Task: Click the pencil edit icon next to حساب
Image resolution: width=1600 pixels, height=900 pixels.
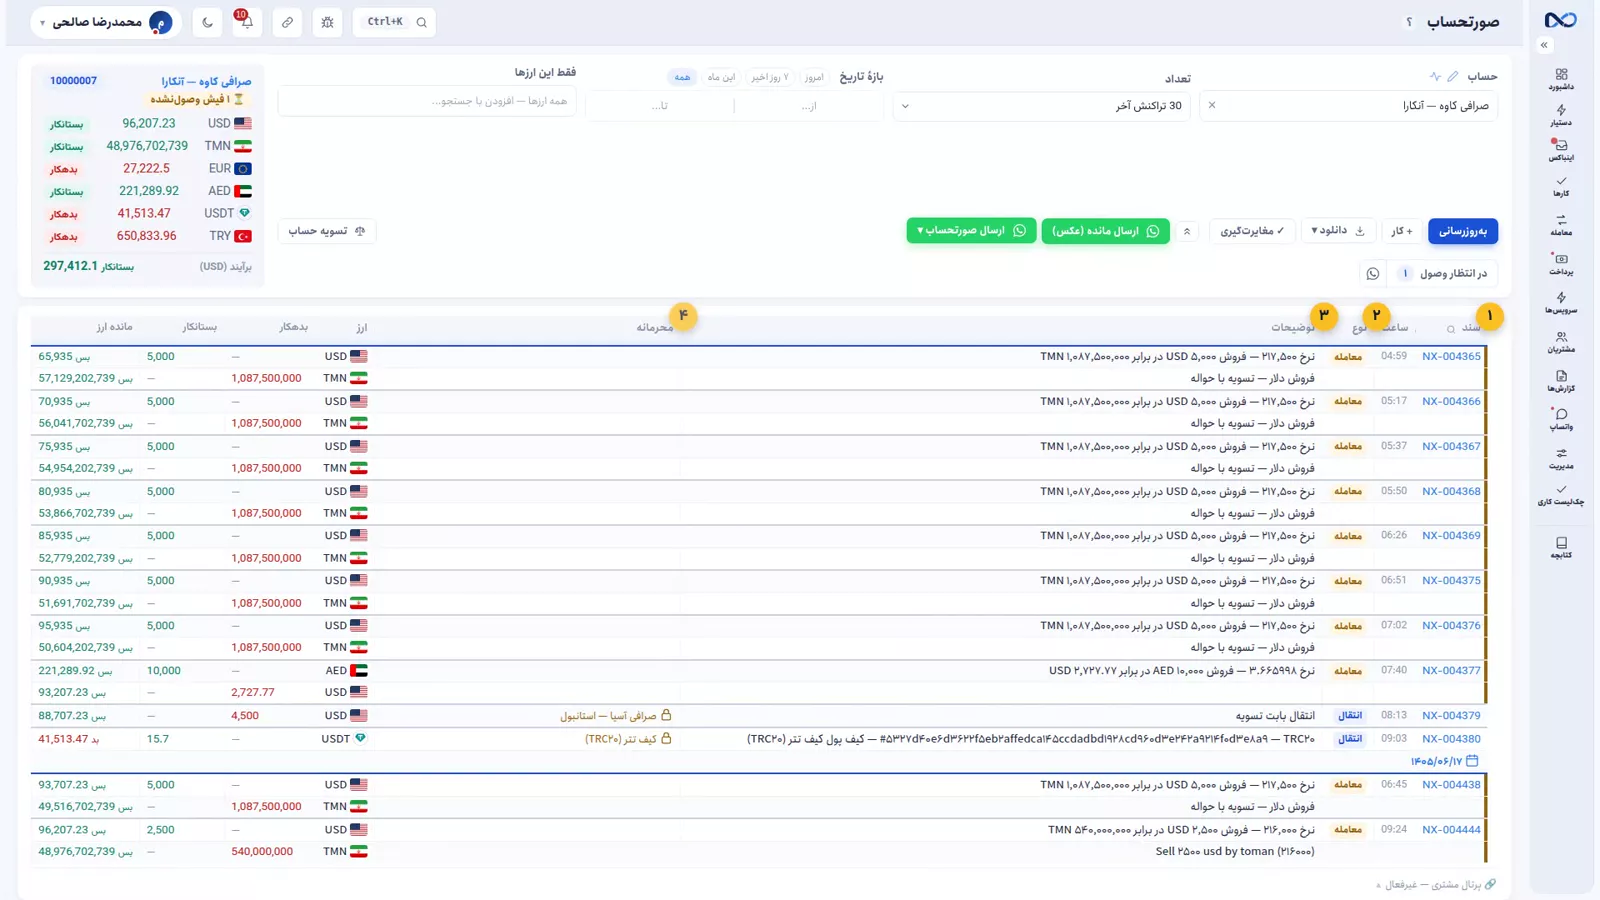Action: point(1453,77)
